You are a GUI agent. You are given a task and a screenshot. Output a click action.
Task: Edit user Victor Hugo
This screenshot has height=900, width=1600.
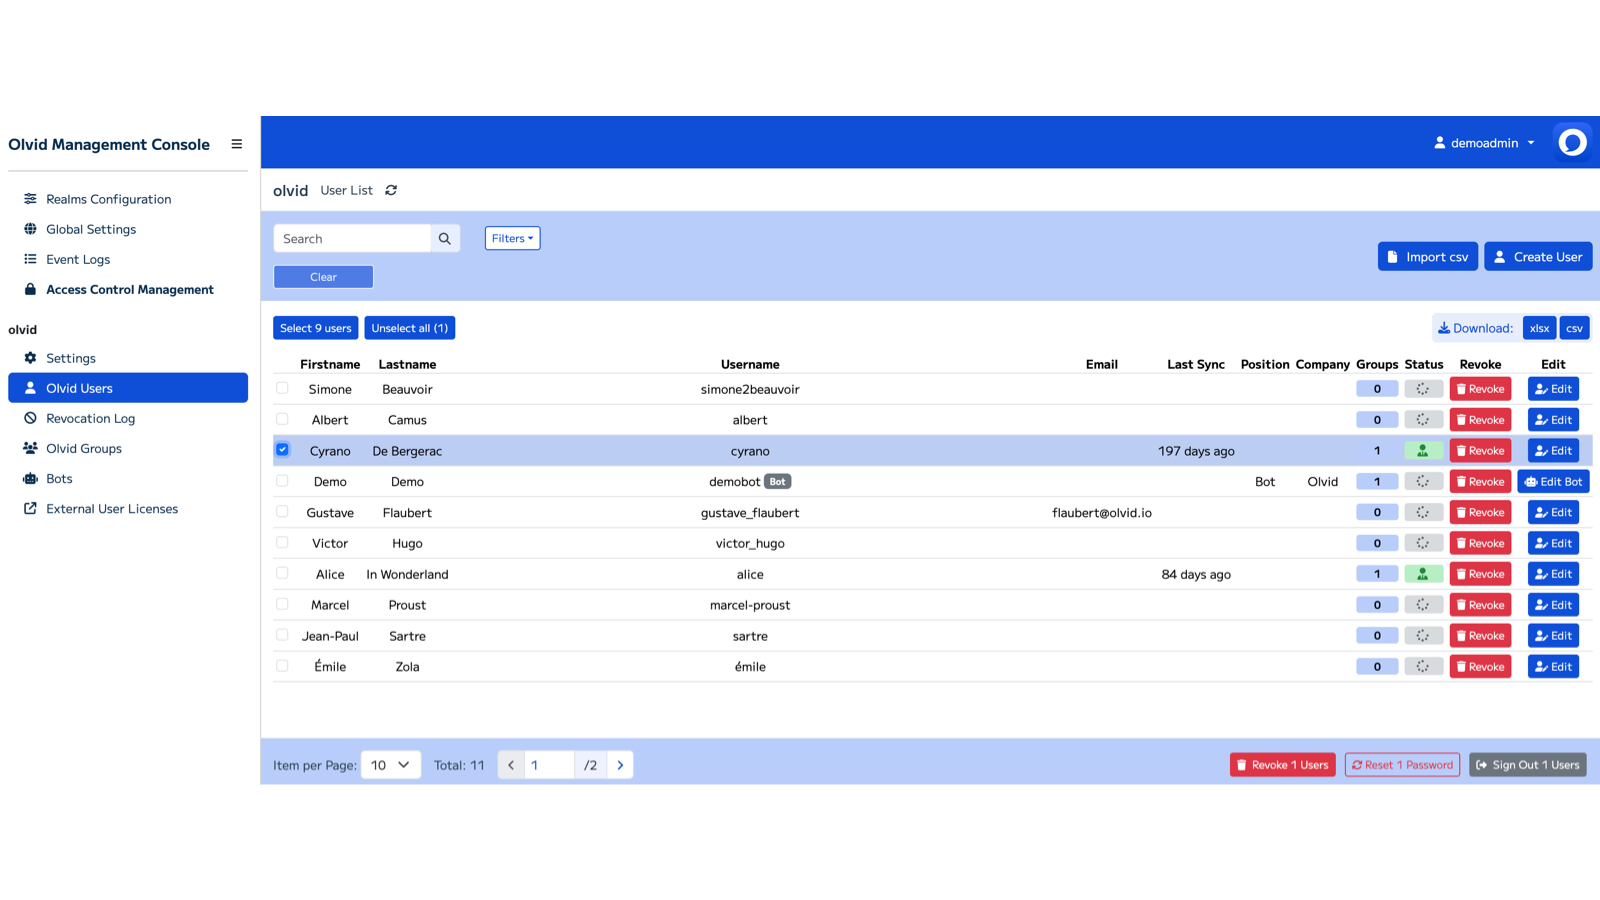(1553, 544)
